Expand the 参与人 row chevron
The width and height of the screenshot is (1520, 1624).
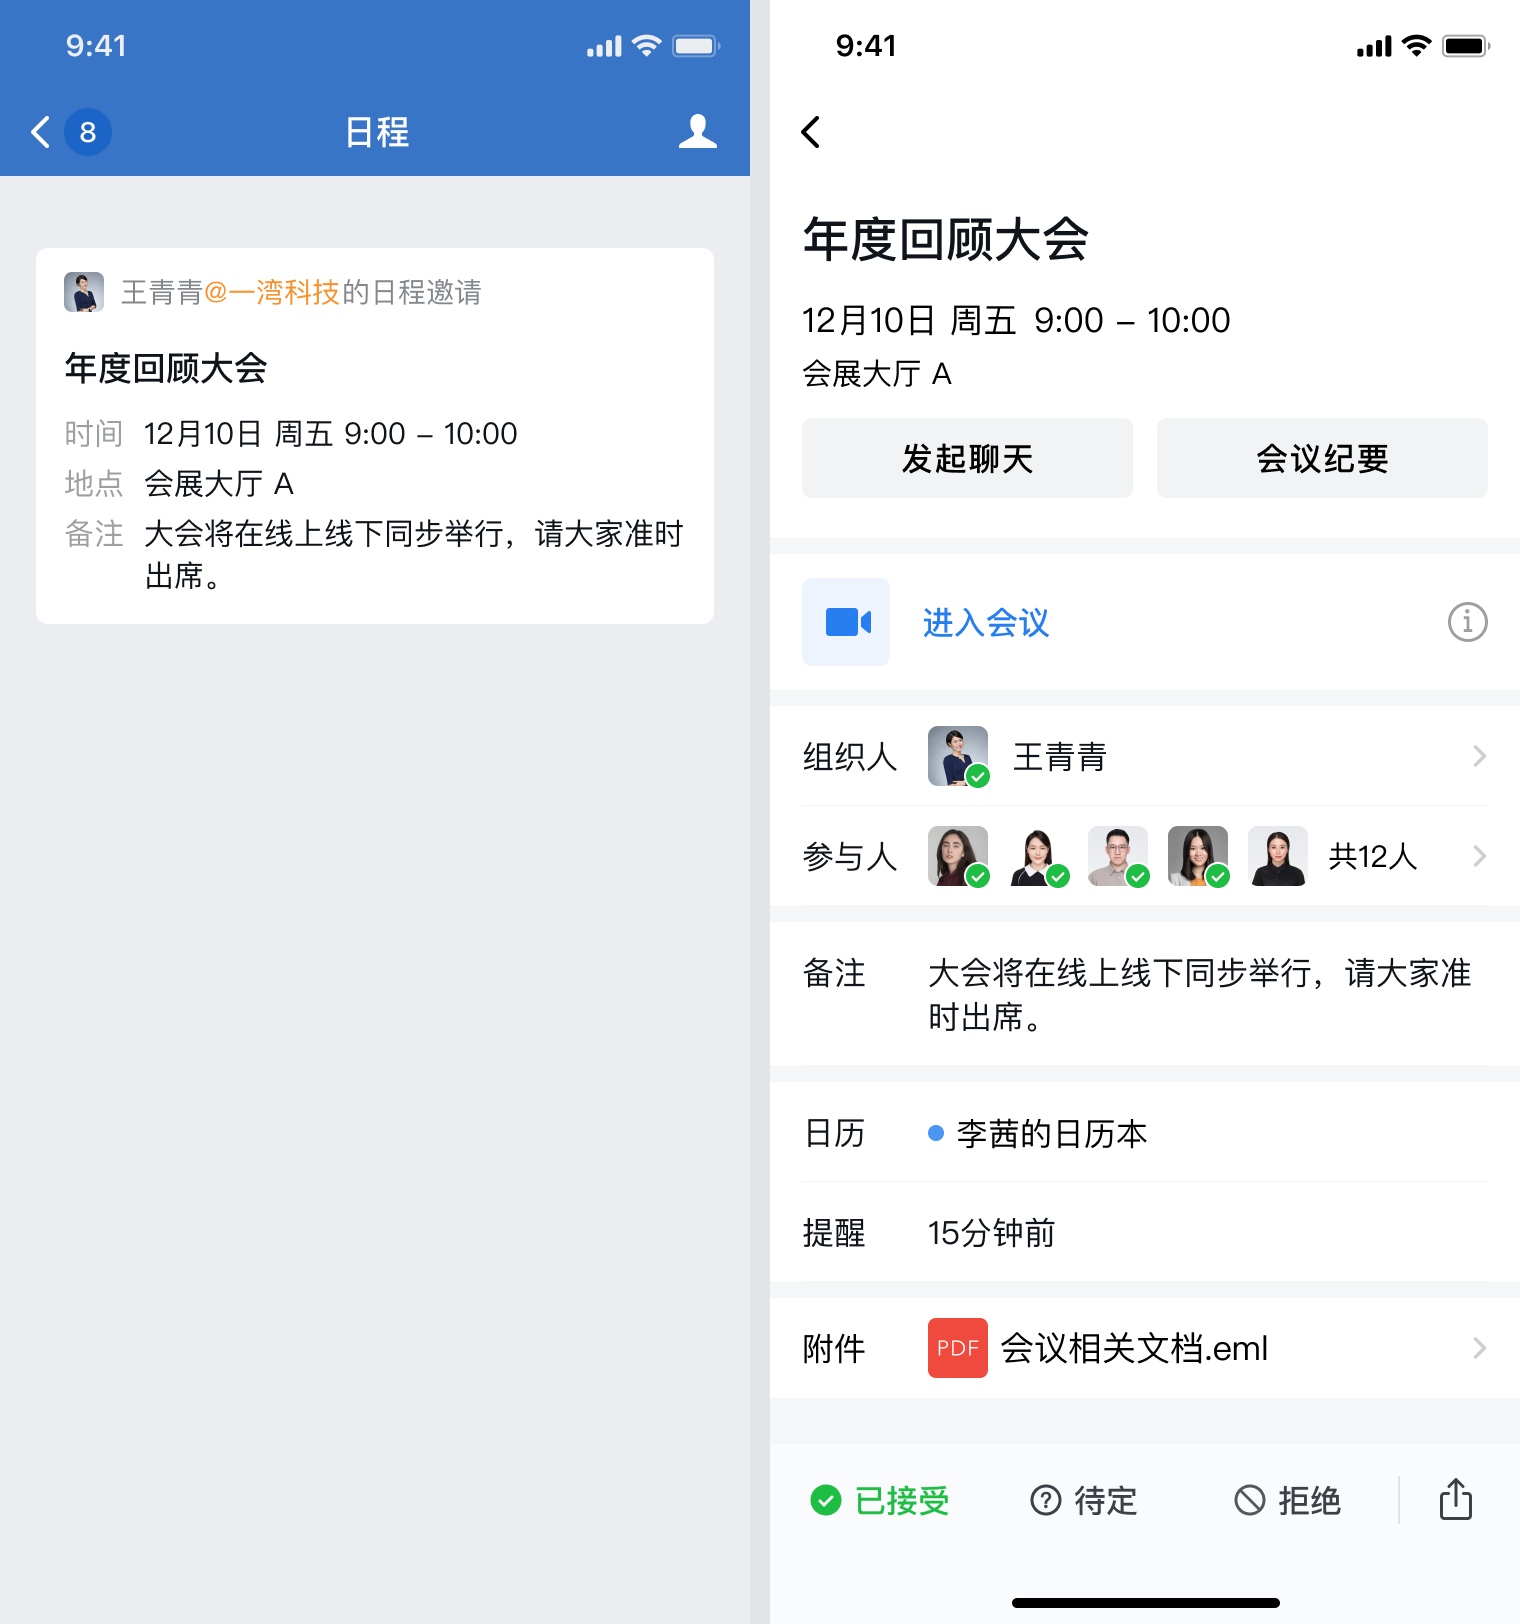(x=1479, y=856)
